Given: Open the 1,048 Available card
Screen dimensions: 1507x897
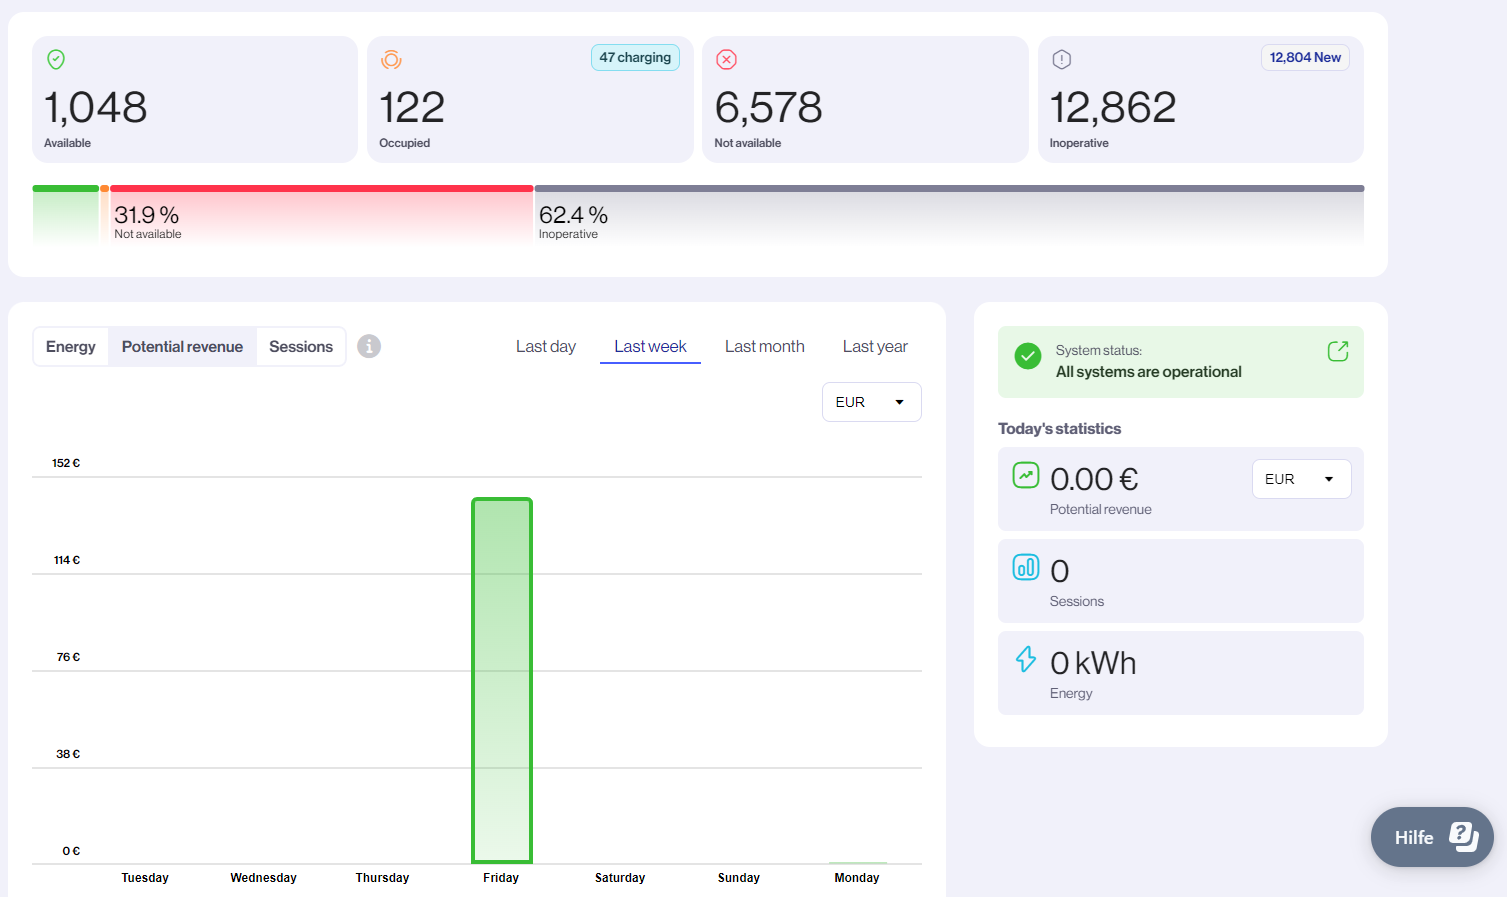Looking at the screenshot, I should click(195, 100).
